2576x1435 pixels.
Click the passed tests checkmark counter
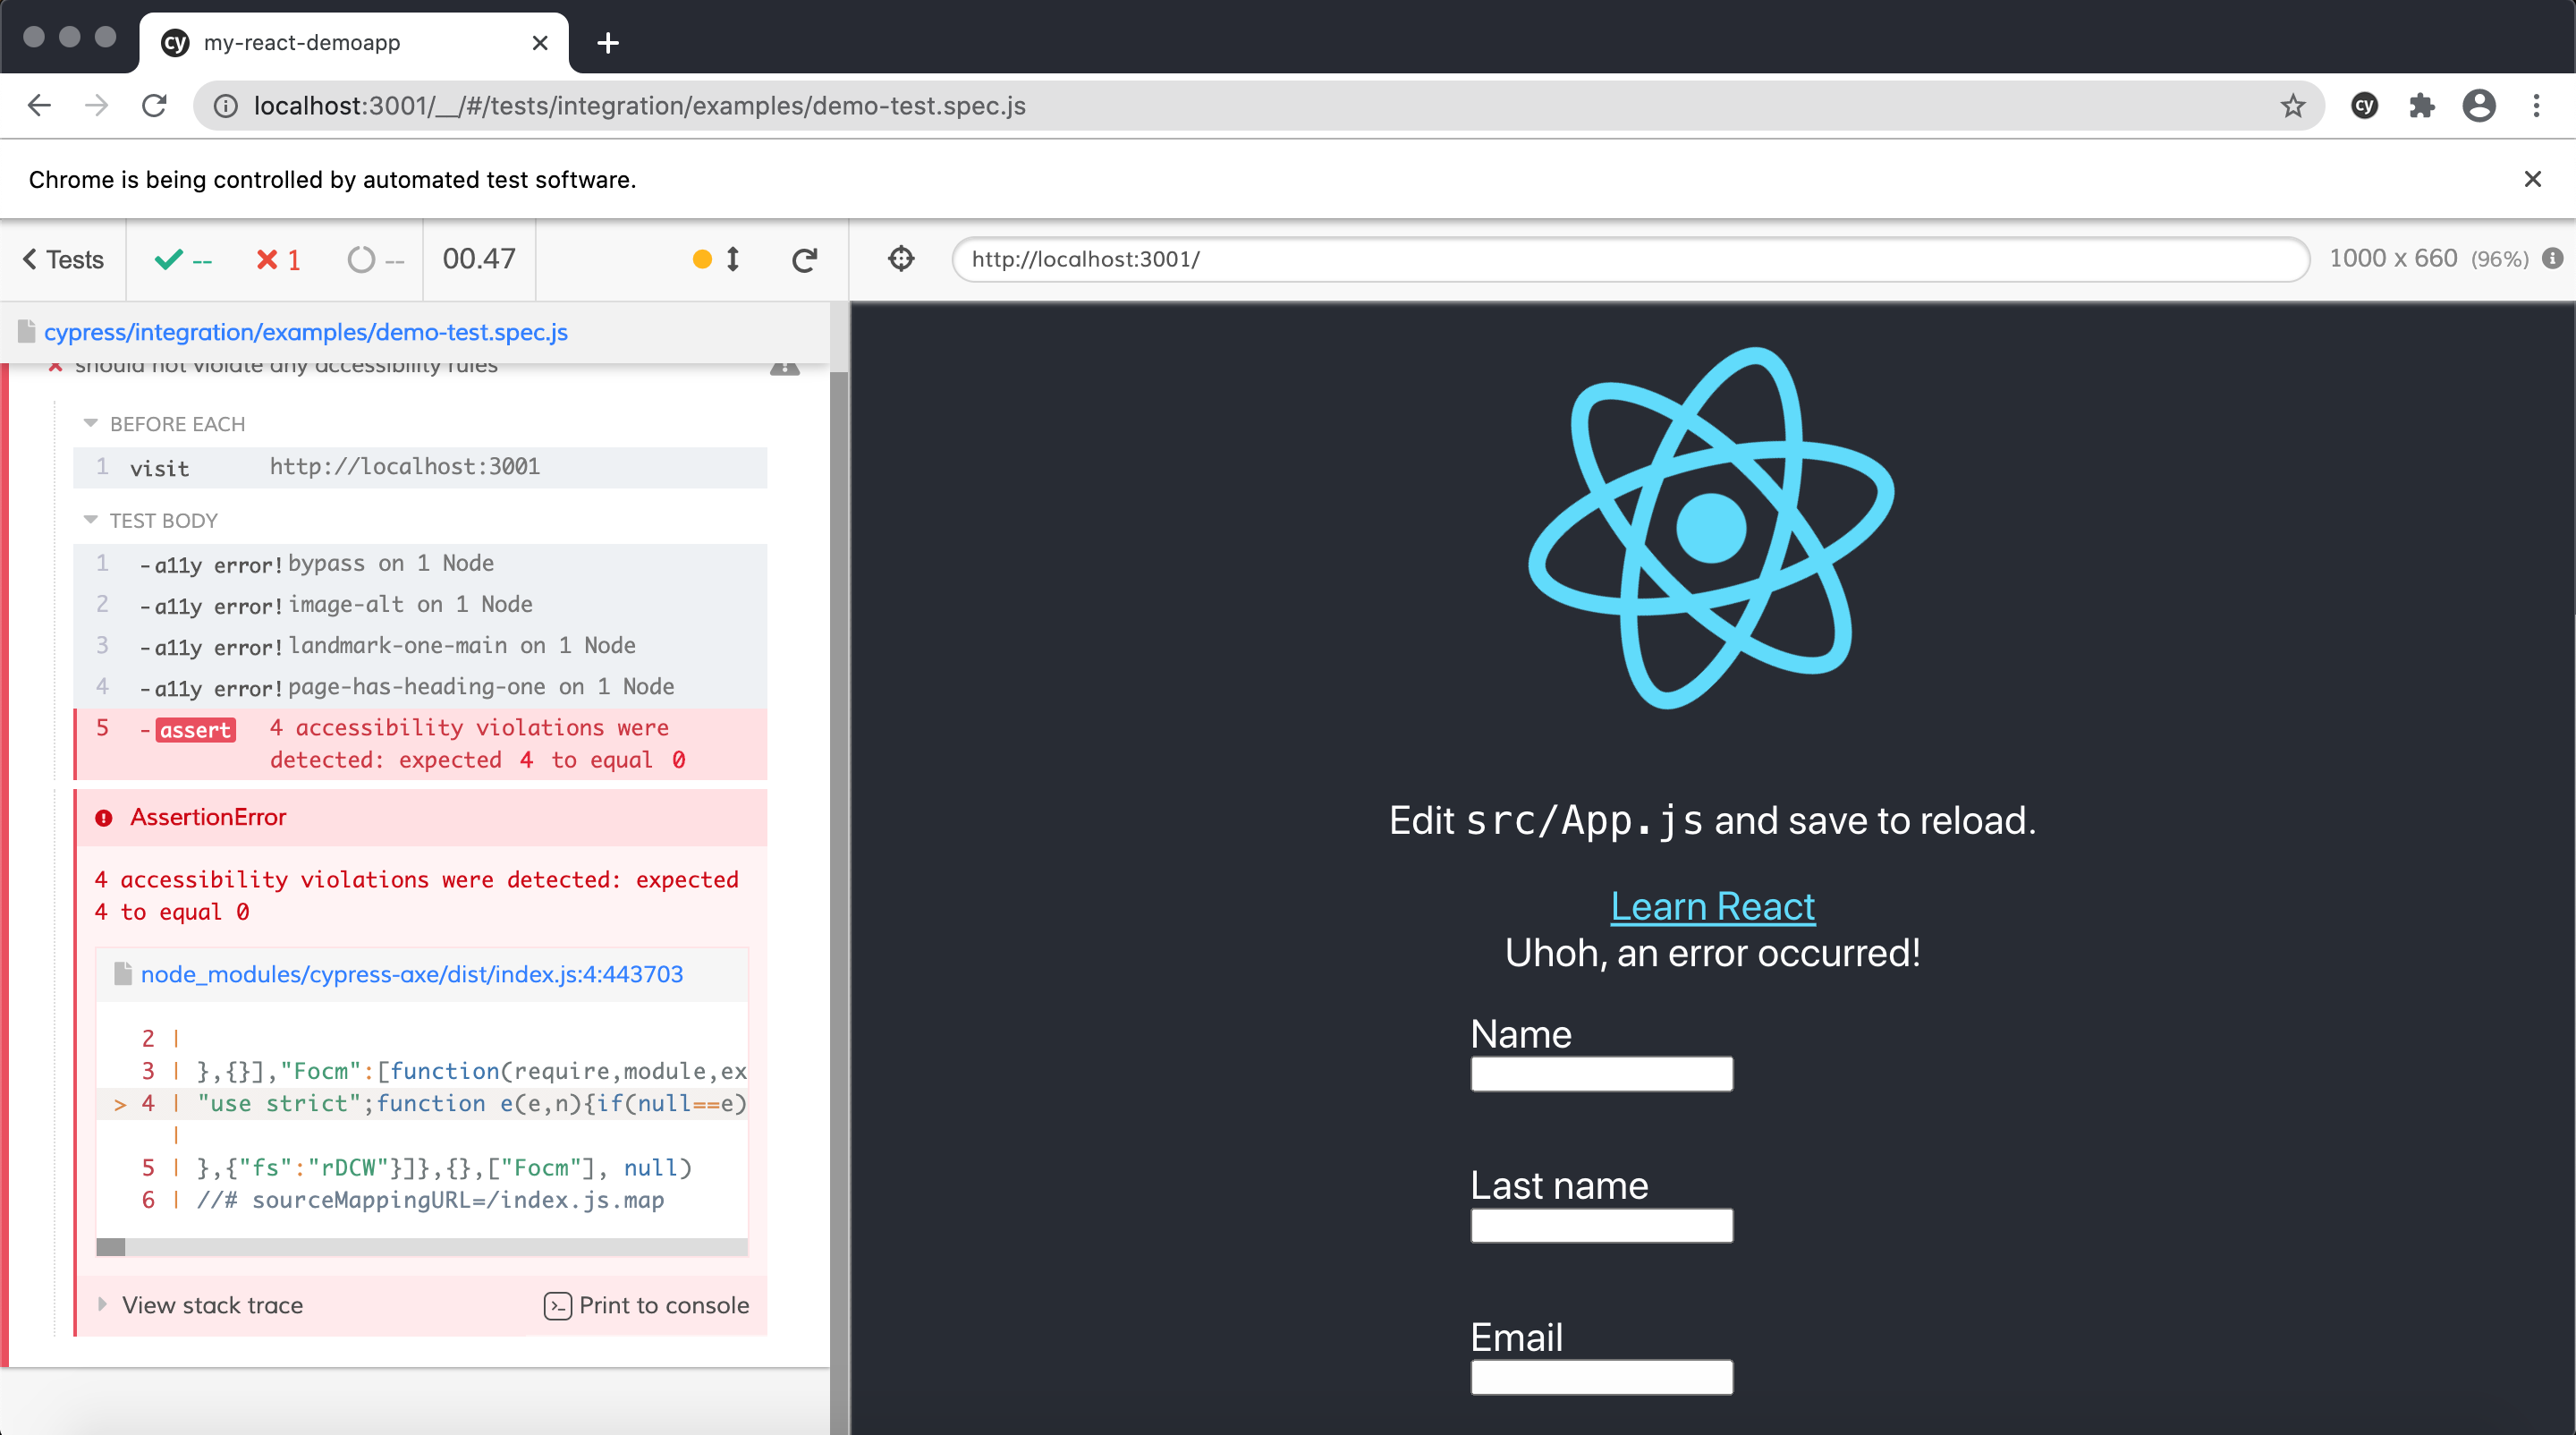coord(184,259)
